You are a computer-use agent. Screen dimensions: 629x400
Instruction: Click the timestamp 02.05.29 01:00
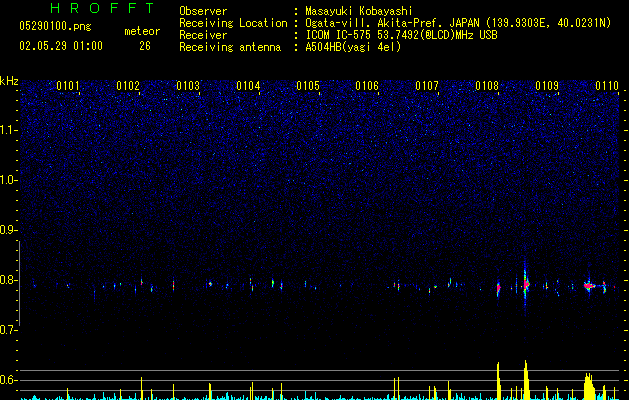(61, 46)
